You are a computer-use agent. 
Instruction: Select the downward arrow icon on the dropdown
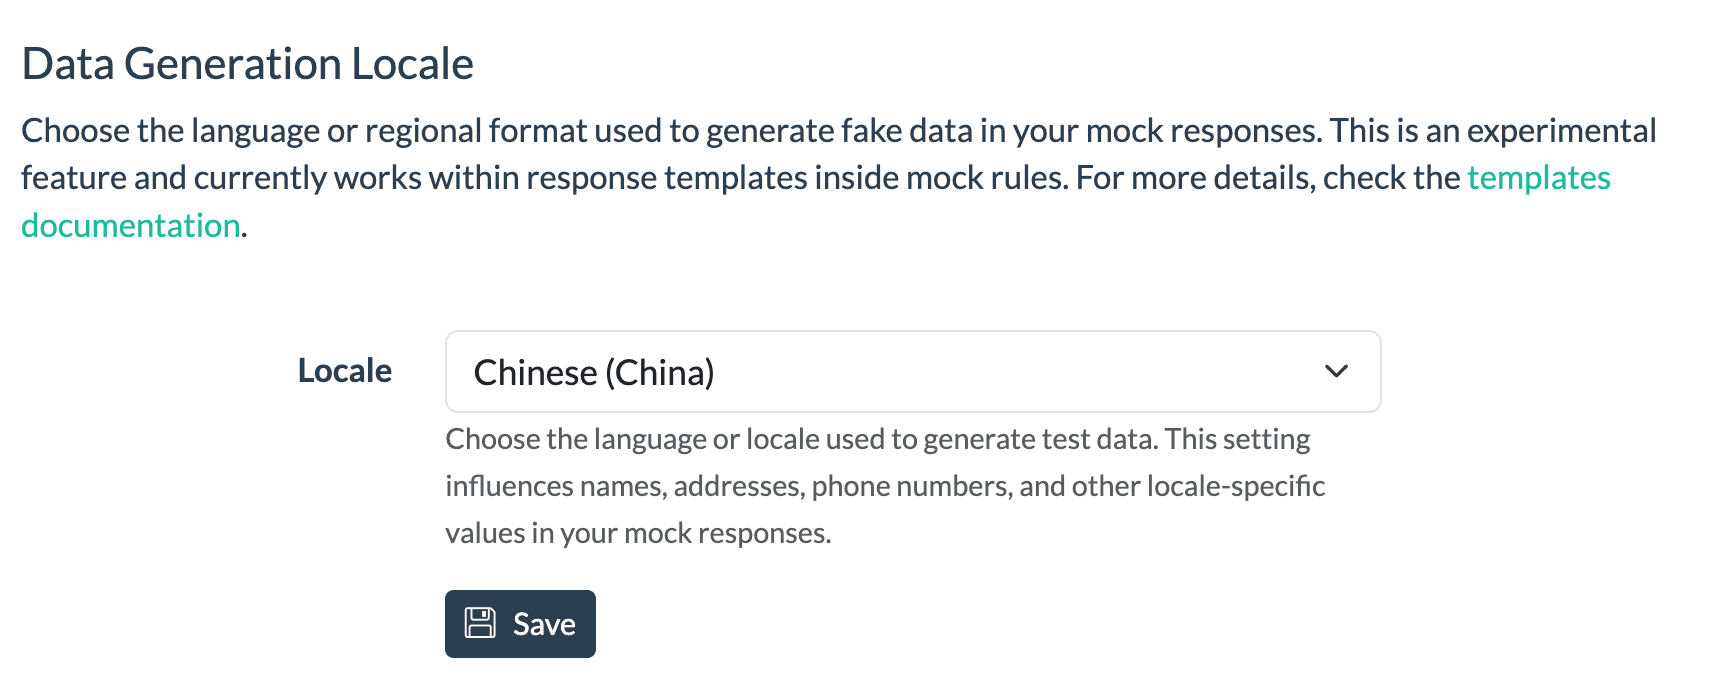point(1337,372)
